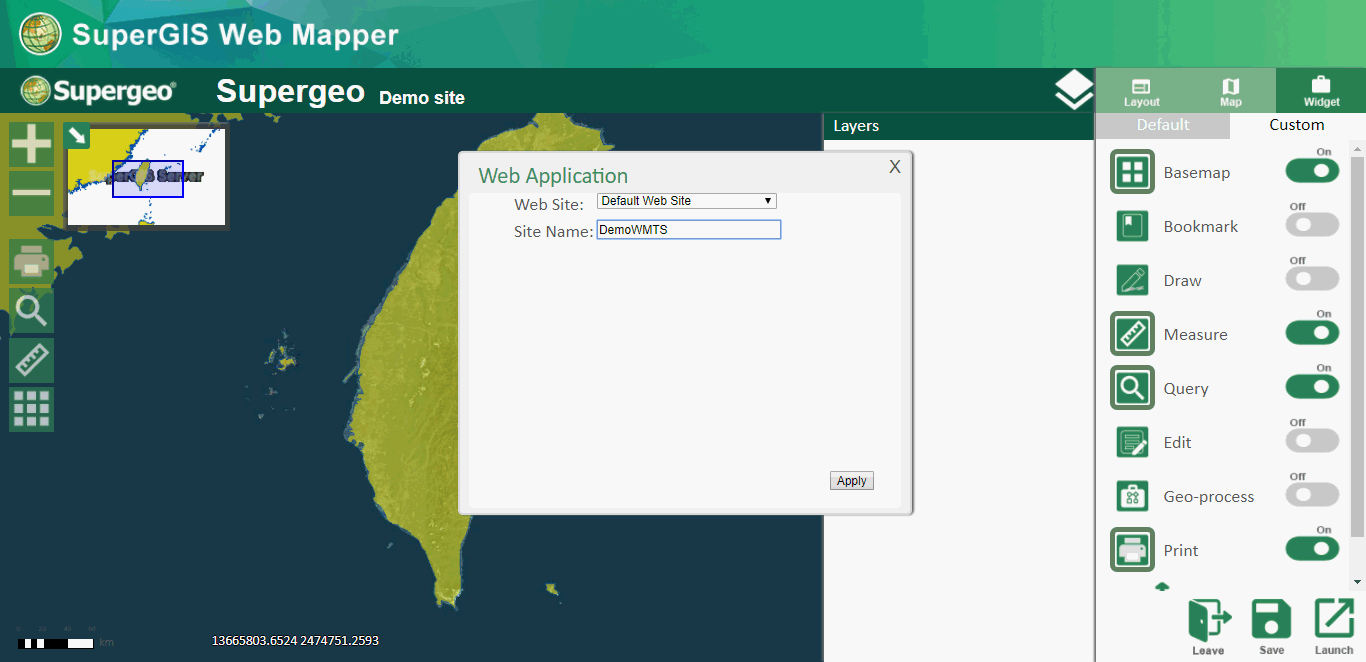Disable the Print widget switch

click(x=1312, y=549)
